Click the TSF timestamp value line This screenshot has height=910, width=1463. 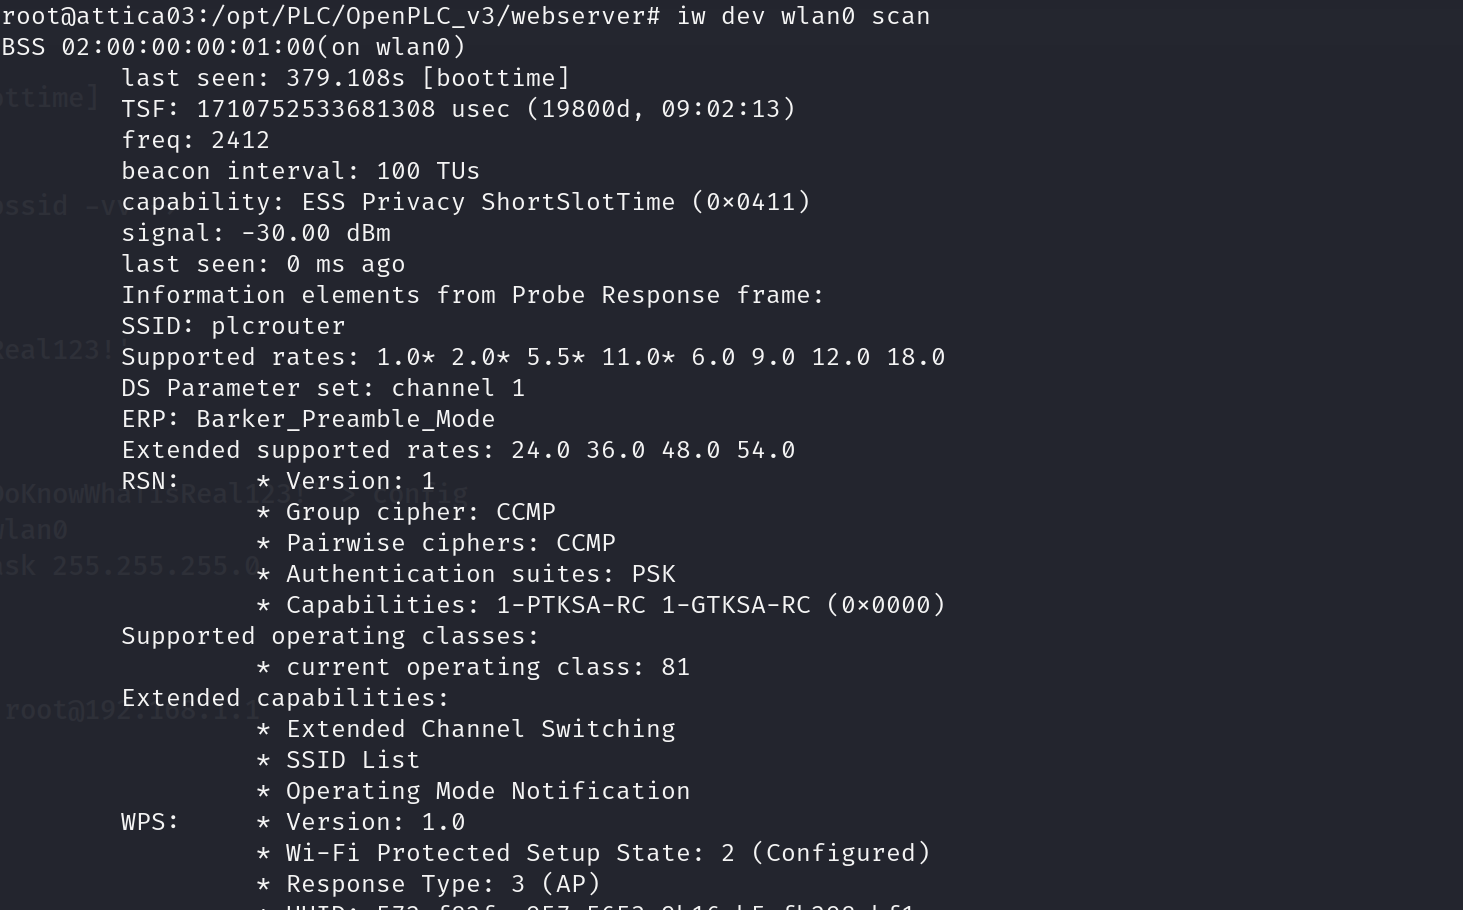click(x=458, y=109)
